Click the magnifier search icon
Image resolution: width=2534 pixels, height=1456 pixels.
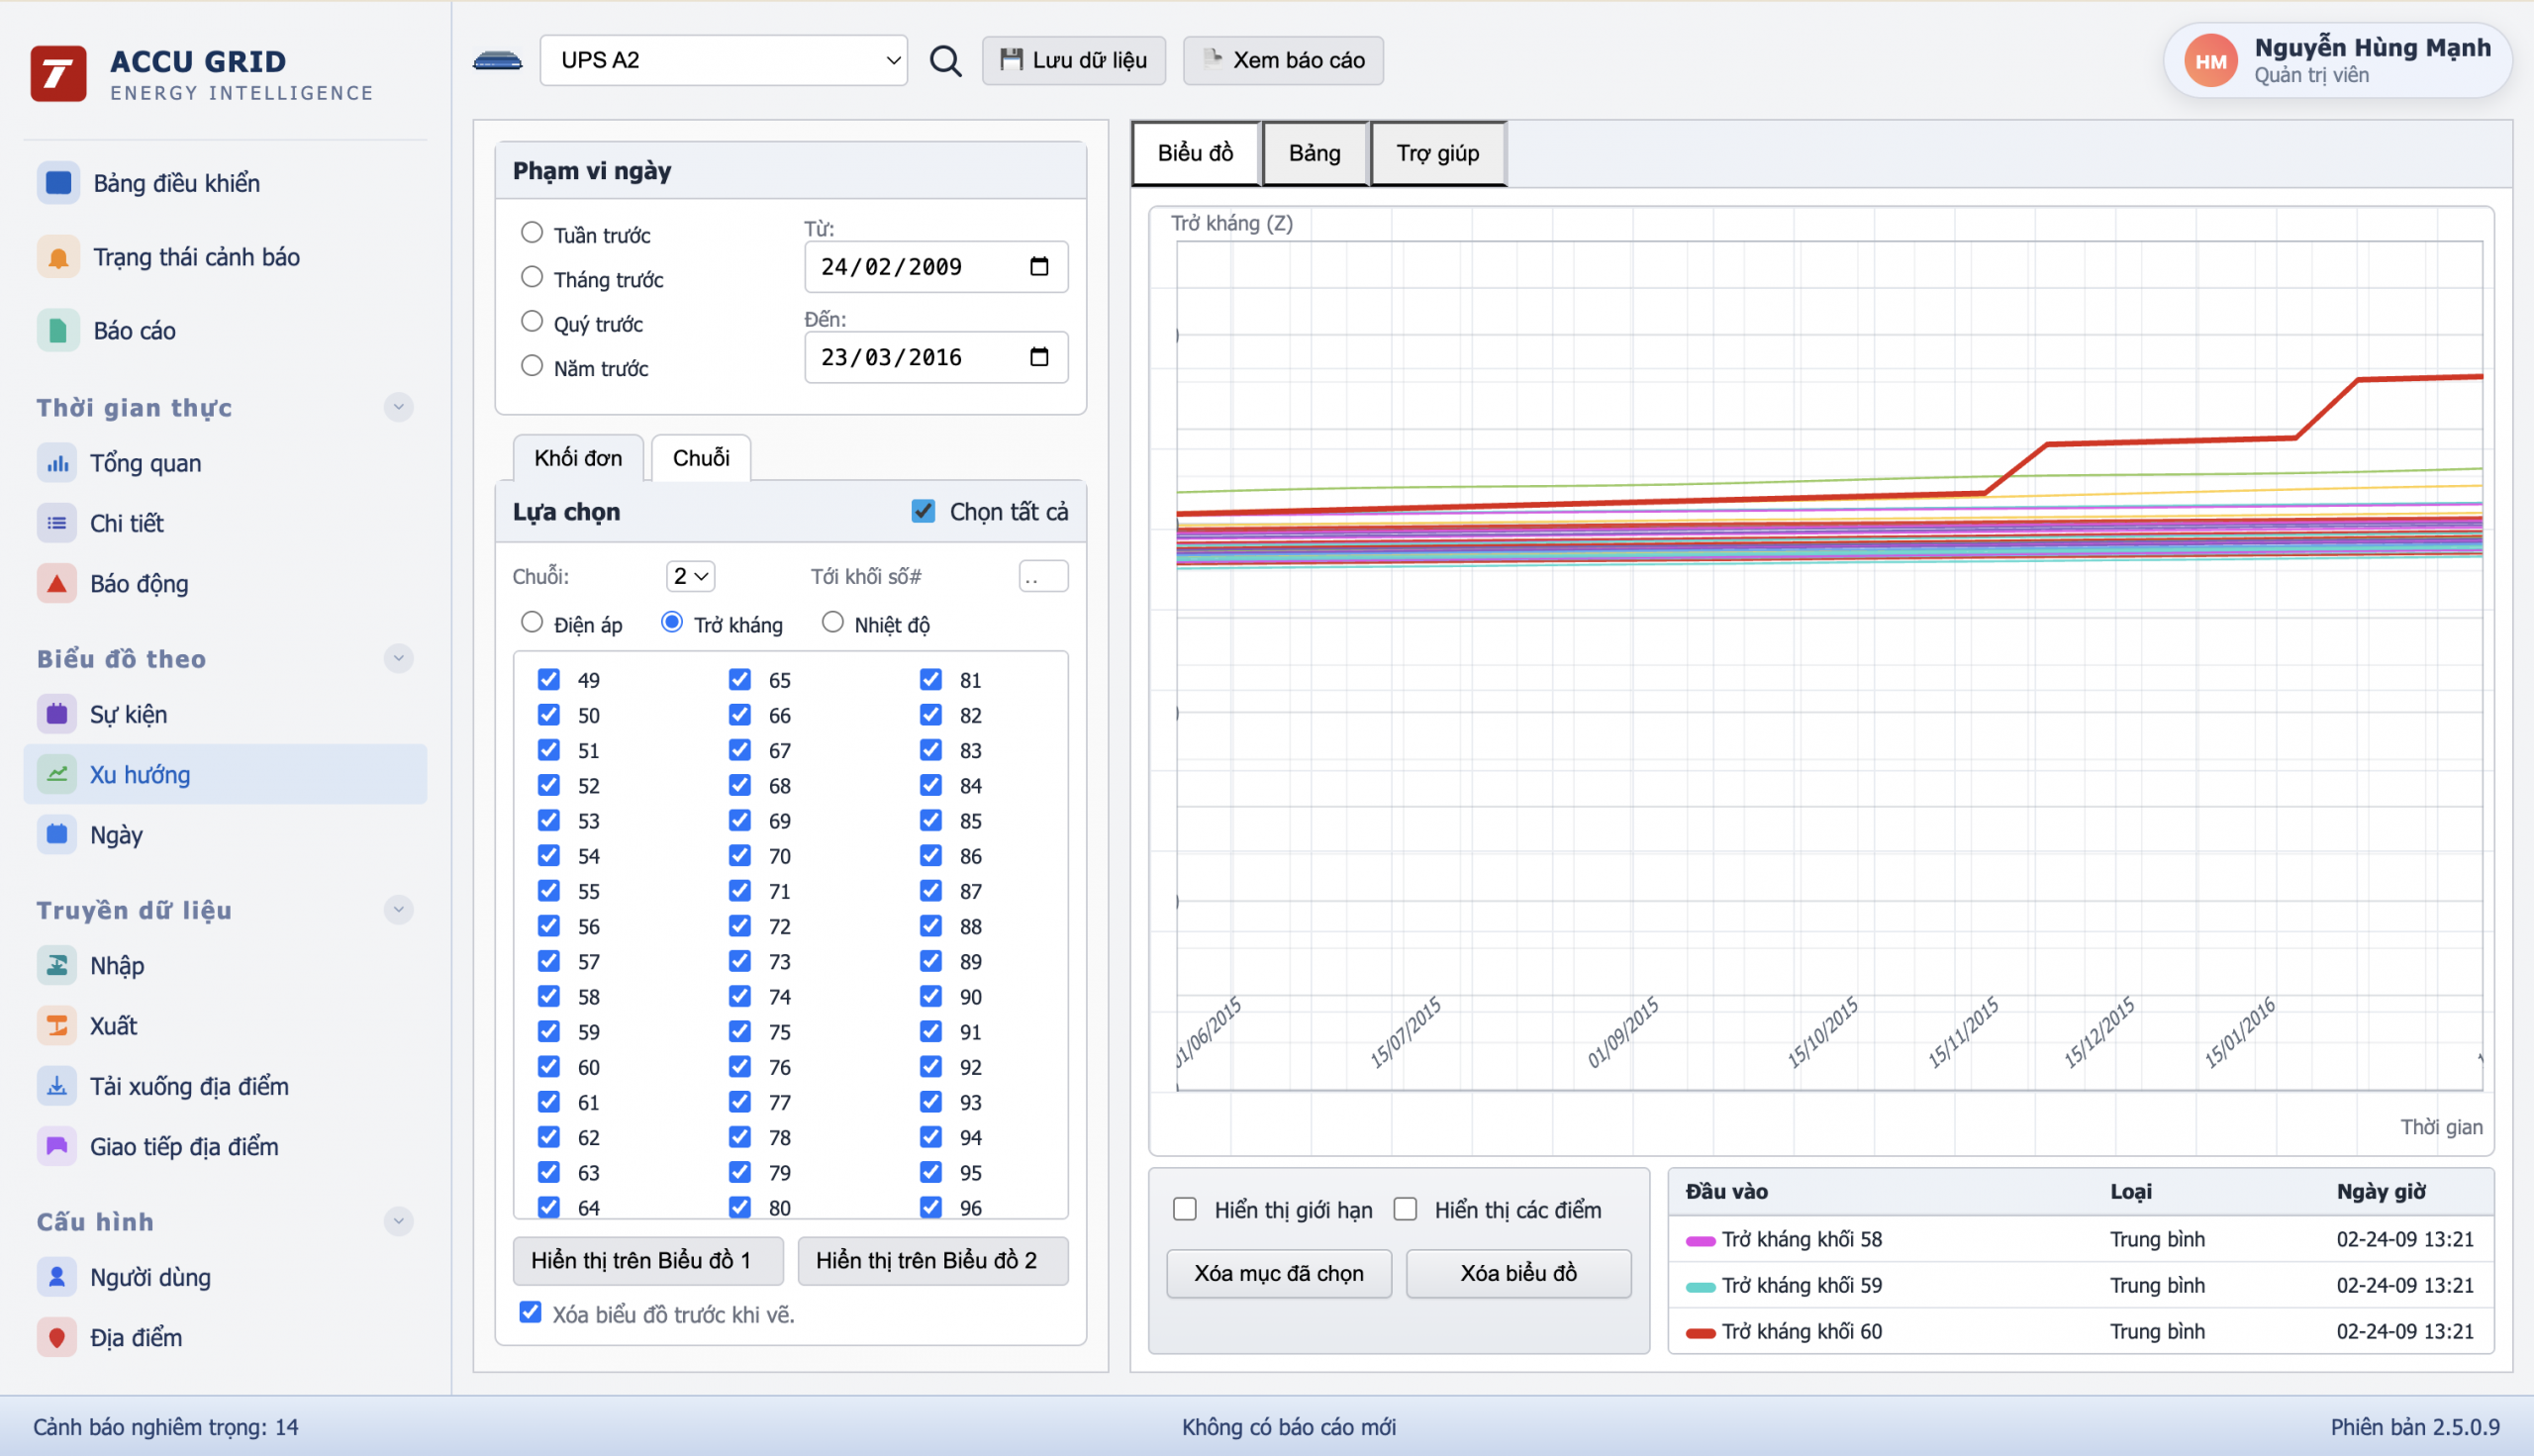(x=945, y=61)
